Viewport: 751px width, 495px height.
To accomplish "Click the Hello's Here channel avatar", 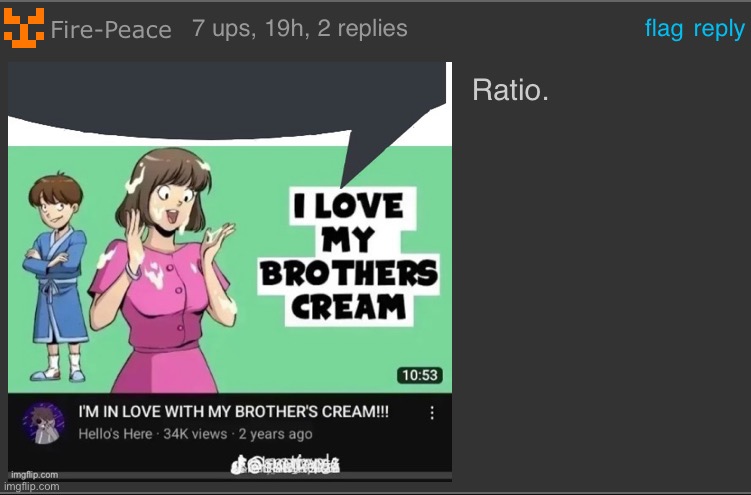I will pos(43,423).
